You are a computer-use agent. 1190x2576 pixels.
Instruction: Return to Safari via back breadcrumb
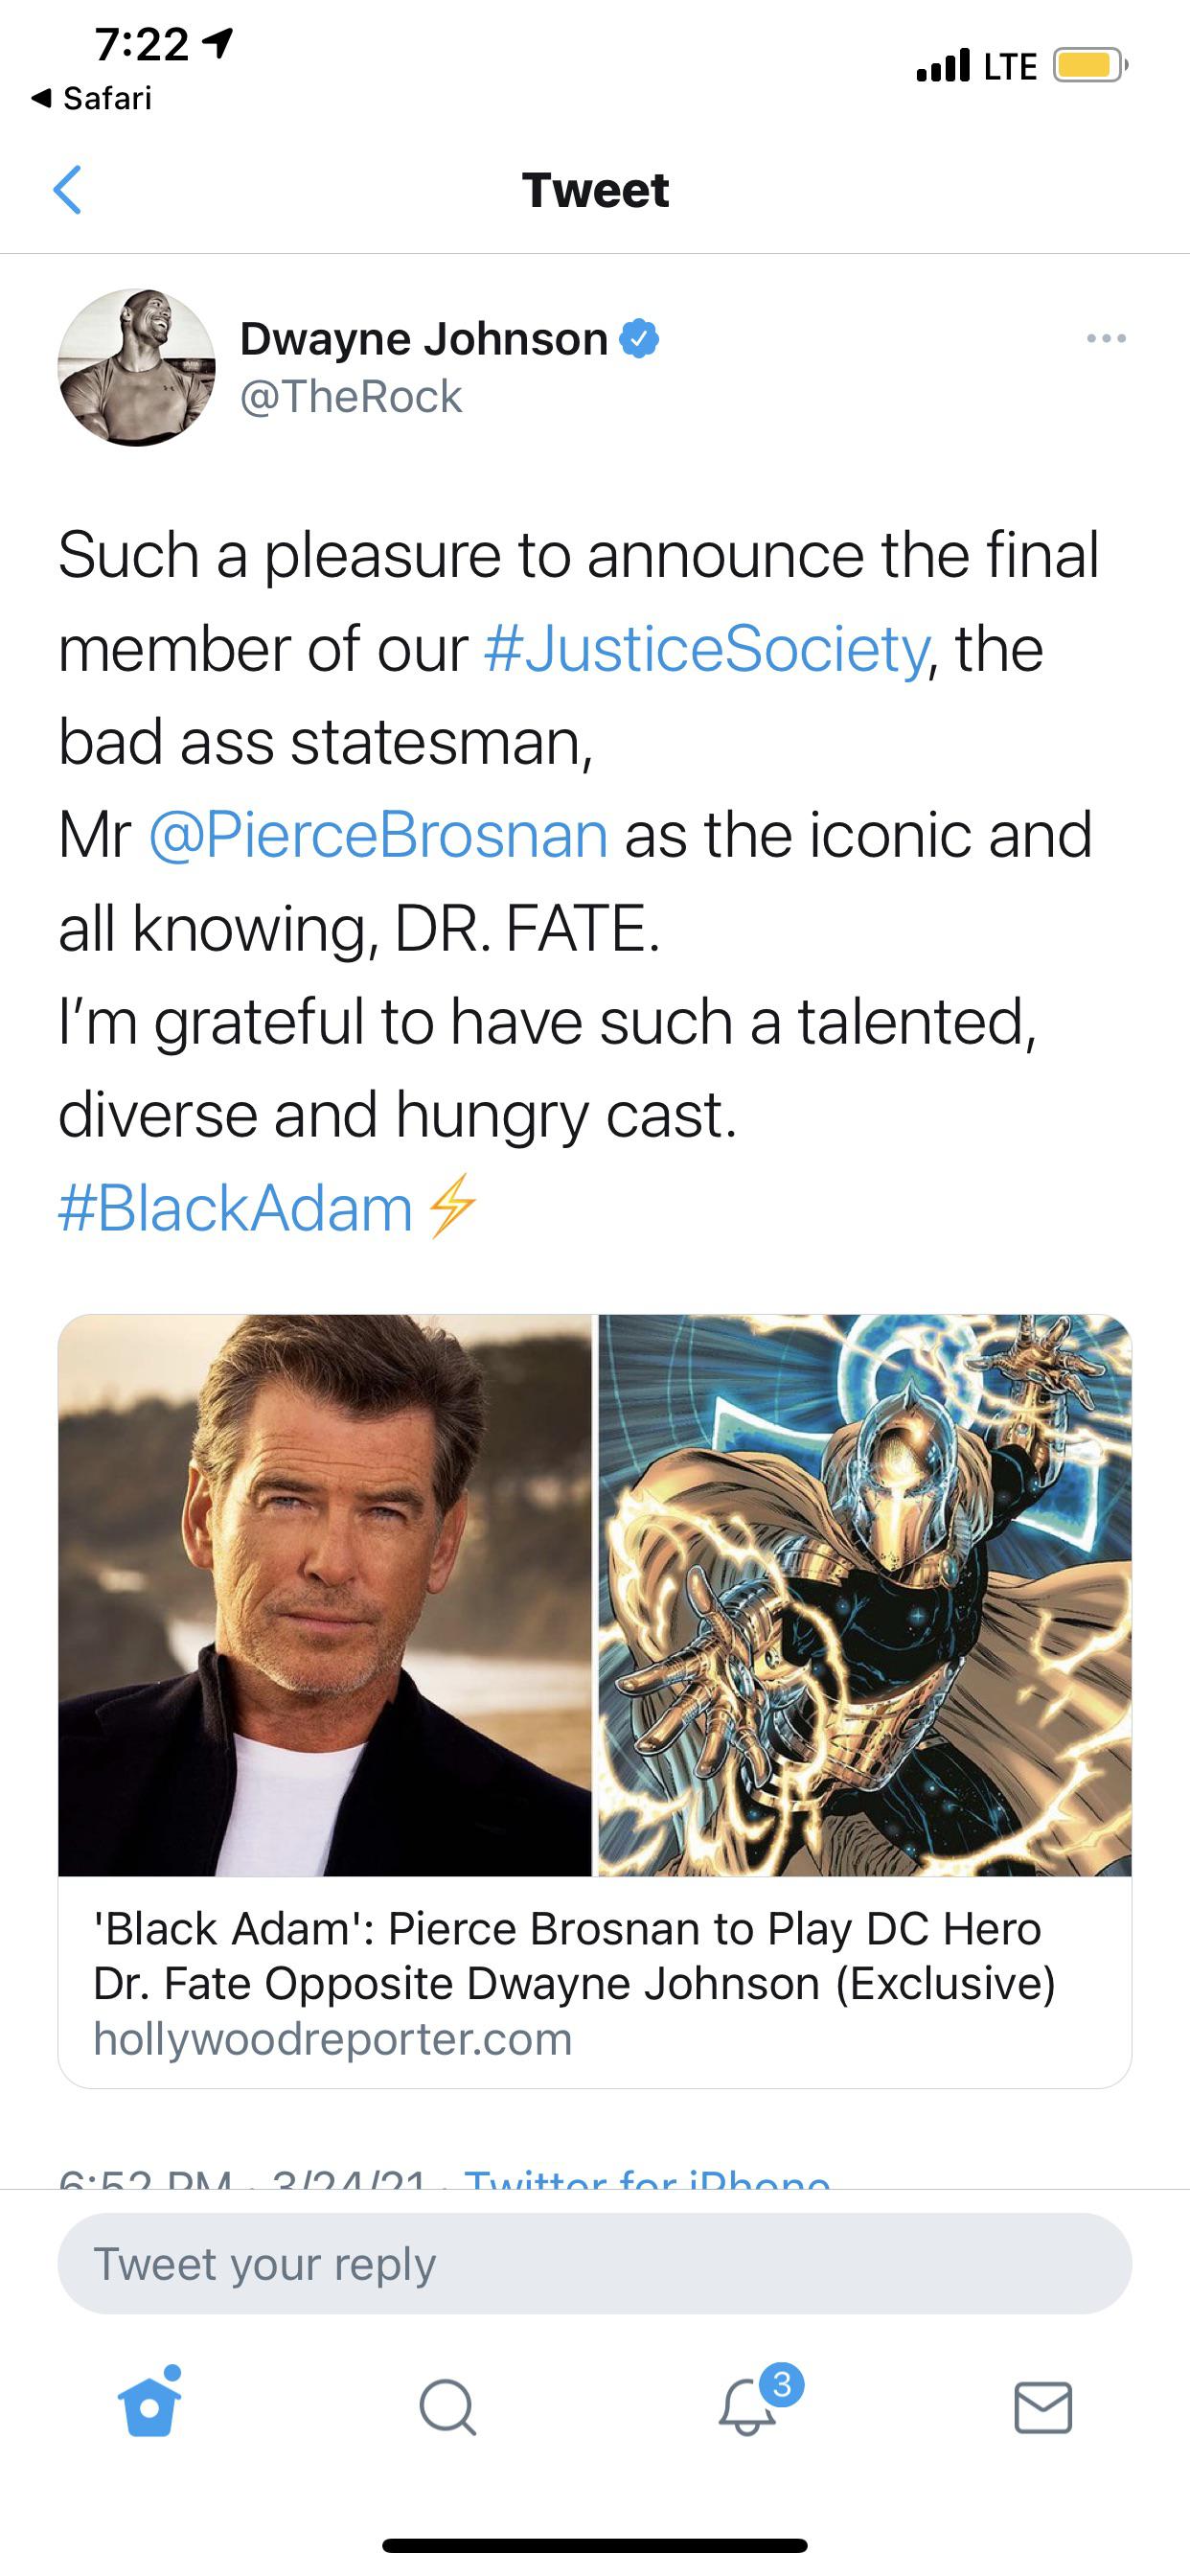click(x=92, y=98)
